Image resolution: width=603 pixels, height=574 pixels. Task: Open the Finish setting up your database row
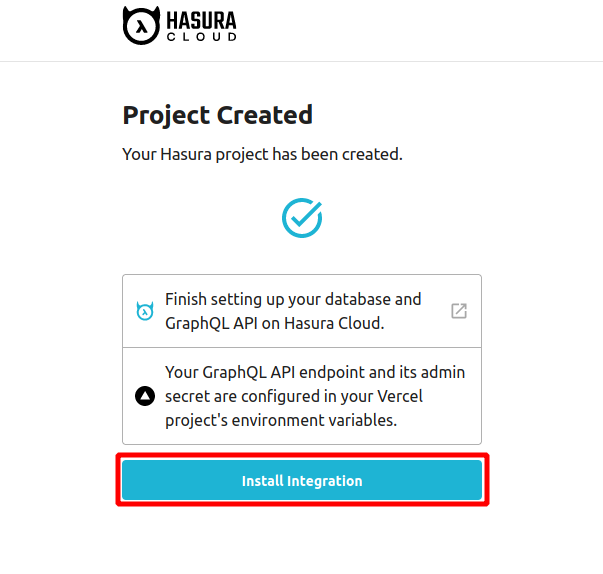point(301,311)
